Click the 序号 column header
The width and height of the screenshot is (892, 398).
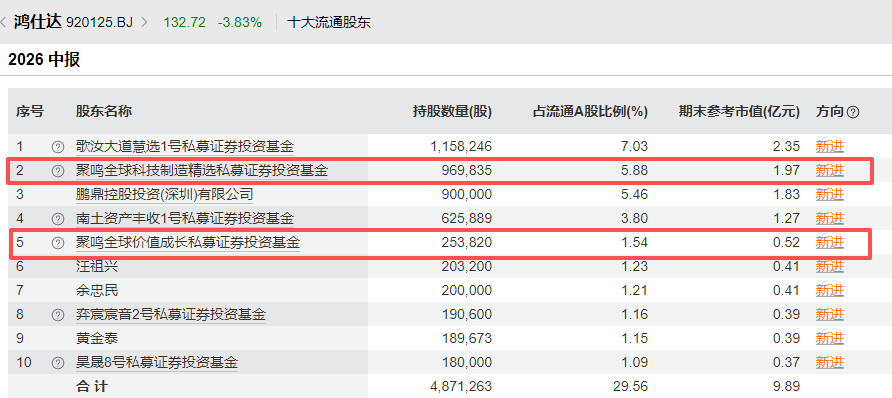point(30,111)
